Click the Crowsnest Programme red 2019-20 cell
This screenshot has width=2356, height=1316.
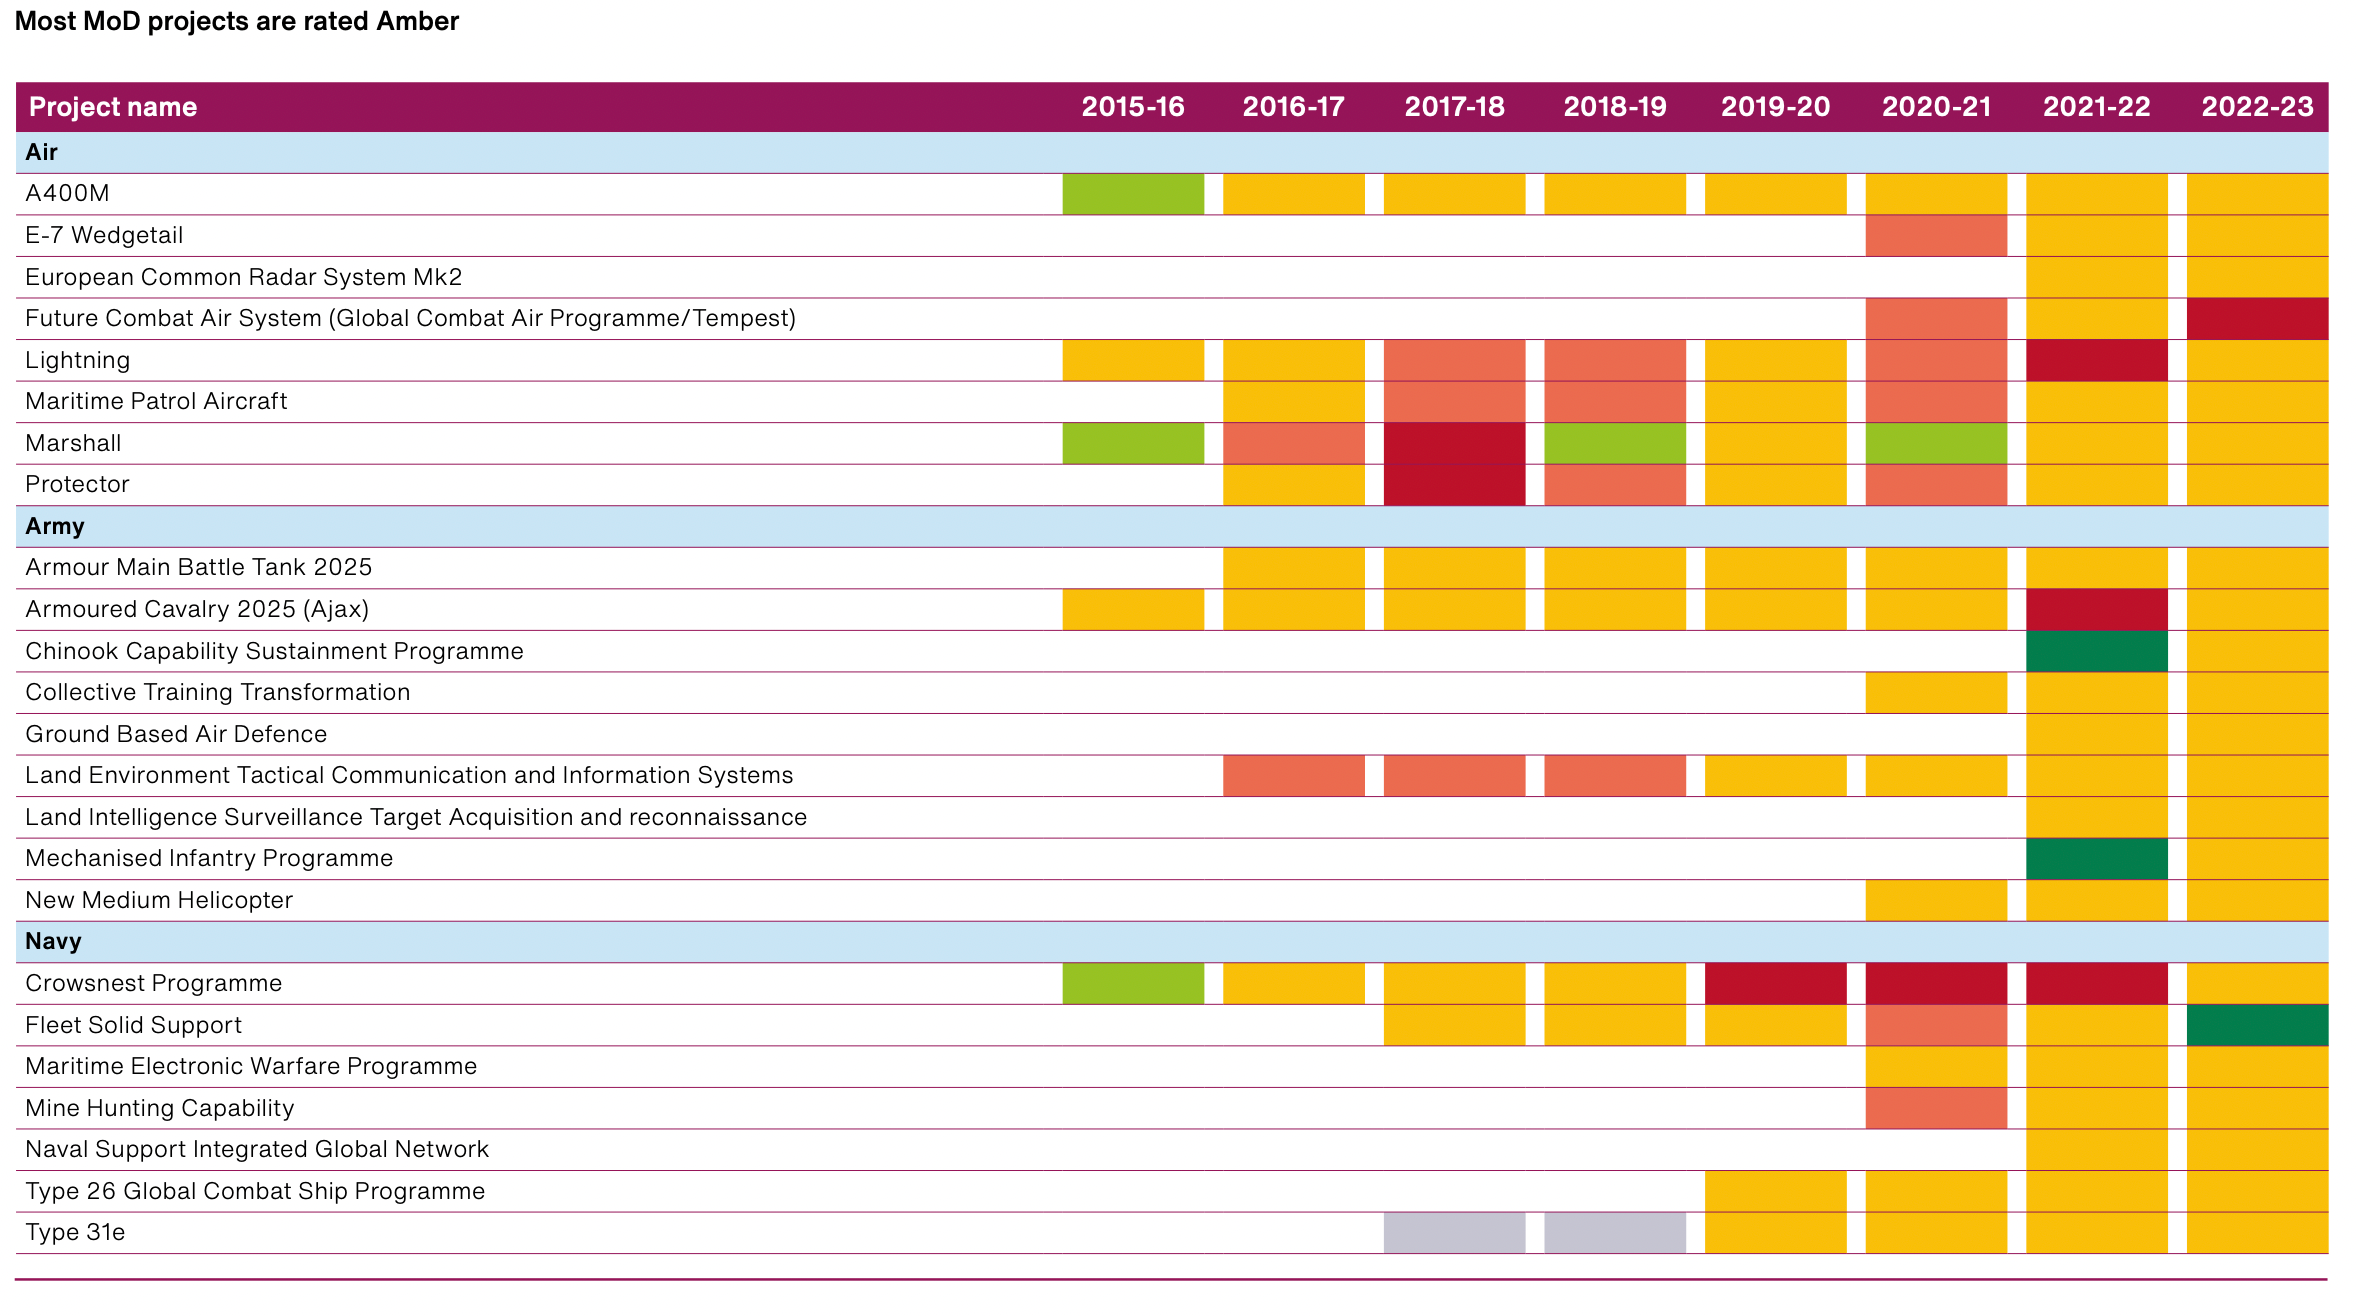(x=1775, y=983)
